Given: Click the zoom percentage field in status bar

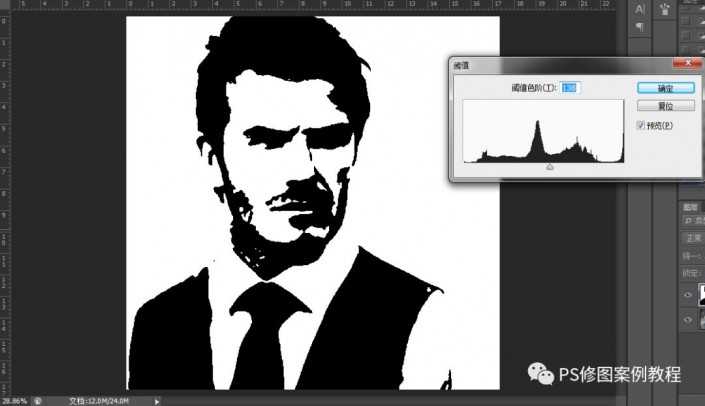Looking at the screenshot, I should (14, 400).
